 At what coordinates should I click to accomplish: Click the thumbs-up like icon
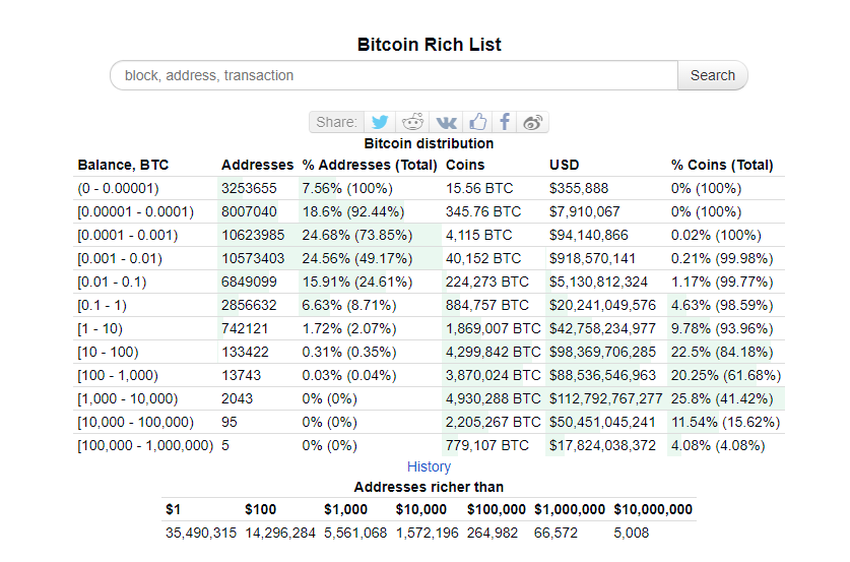tap(478, 122)
